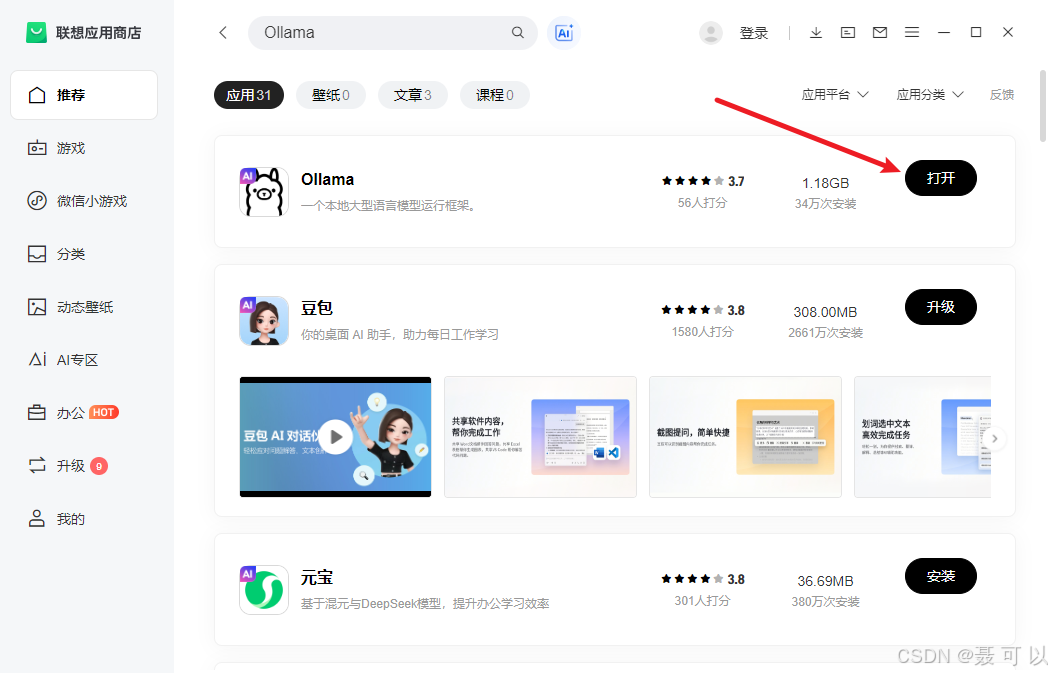Open the hamburger menu icon
This screenshot has height=673, width=1052.
[912, 32]
